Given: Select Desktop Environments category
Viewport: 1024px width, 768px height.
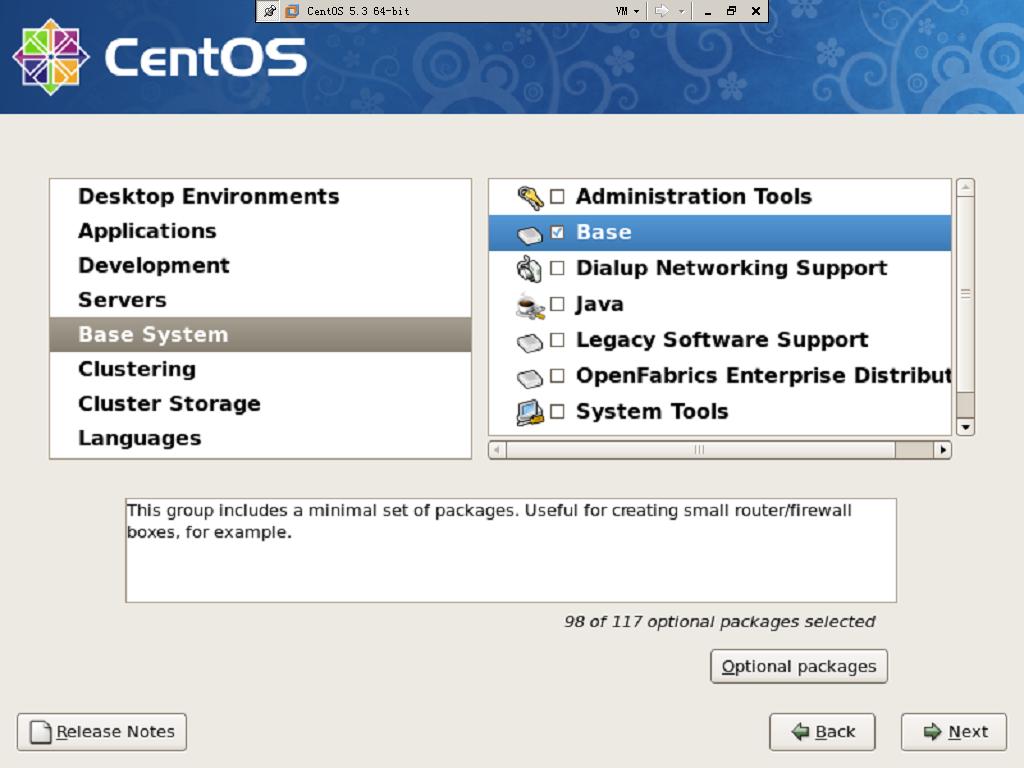Looking at the screenshot, I should 261,197.
